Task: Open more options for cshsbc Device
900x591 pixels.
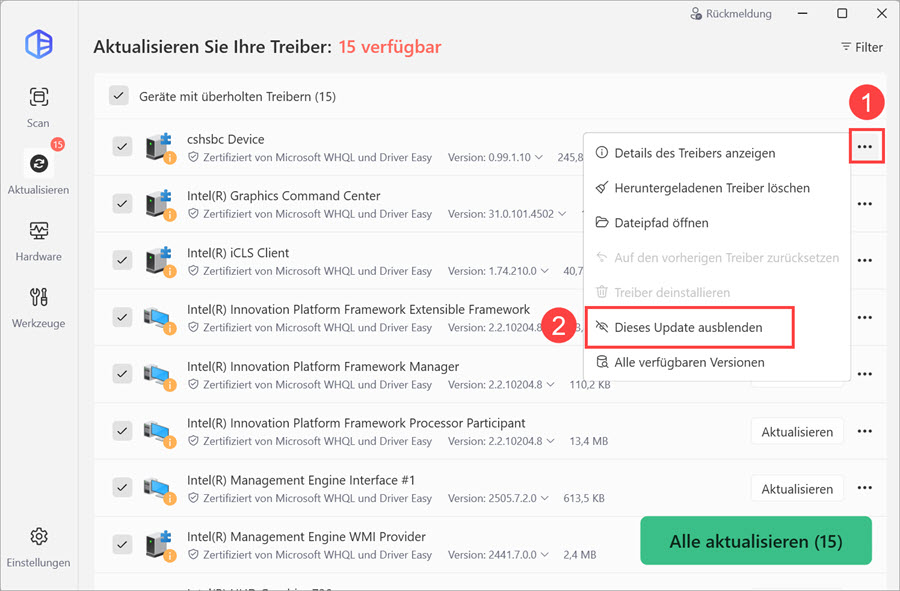Action: point(865,147)
